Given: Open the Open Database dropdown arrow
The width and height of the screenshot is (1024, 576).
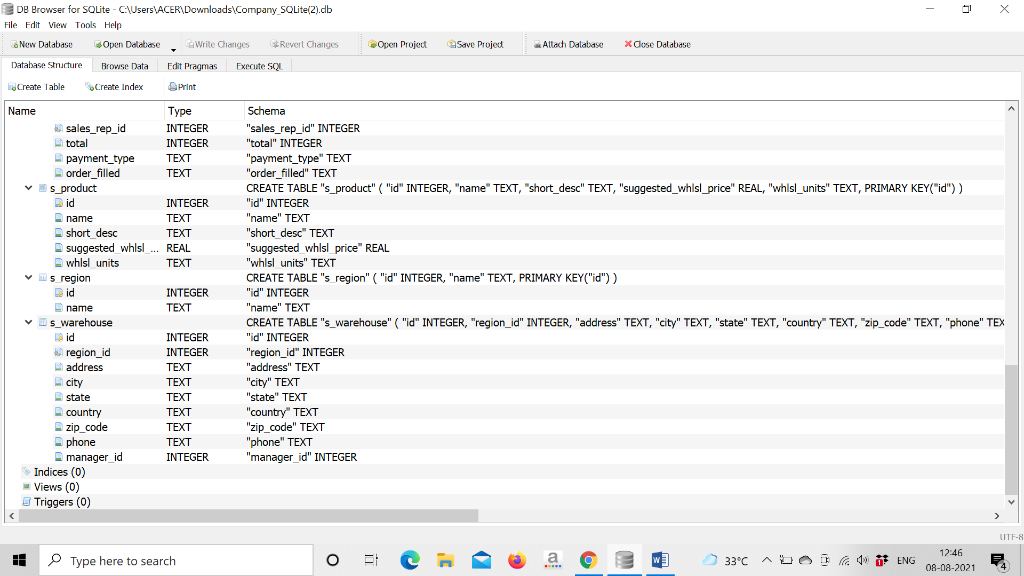Looking at the screenshot, I should tap(172, 47).
